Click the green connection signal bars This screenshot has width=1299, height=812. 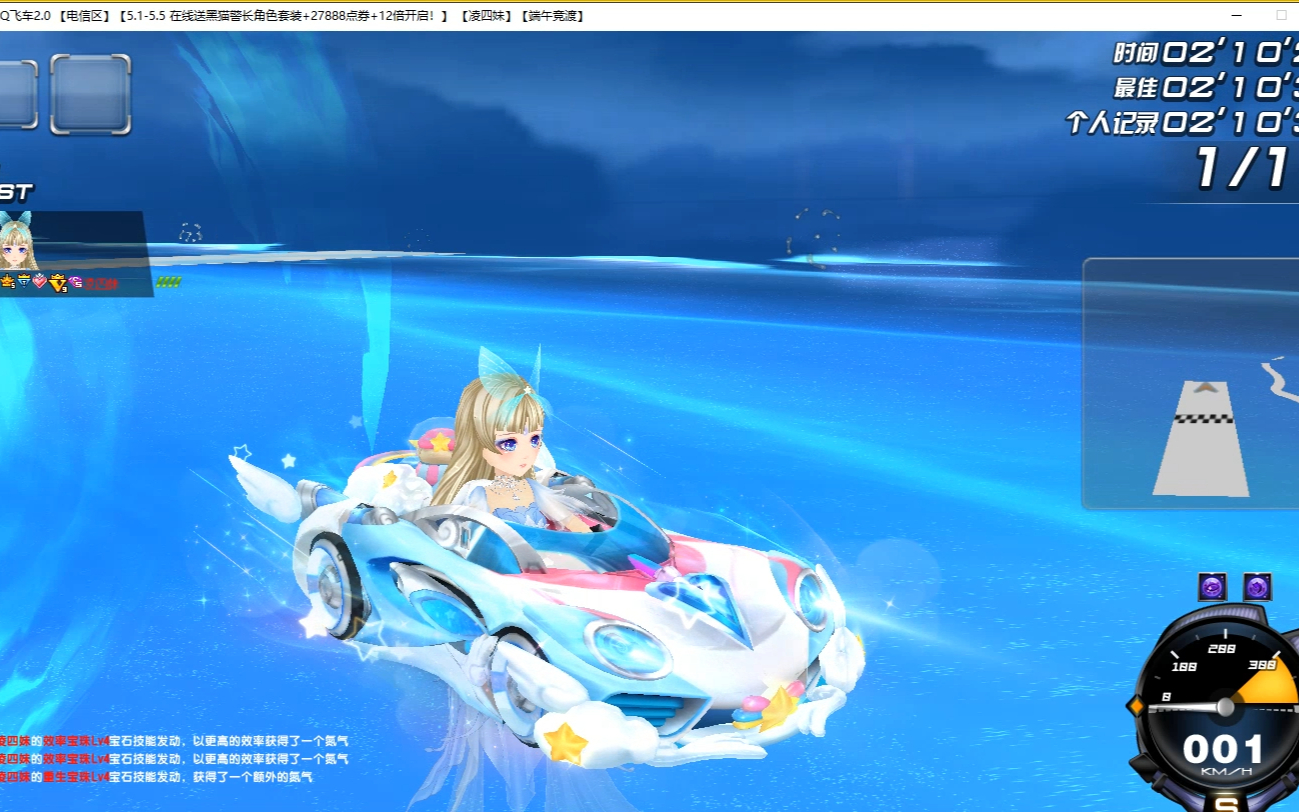point(168,282)
